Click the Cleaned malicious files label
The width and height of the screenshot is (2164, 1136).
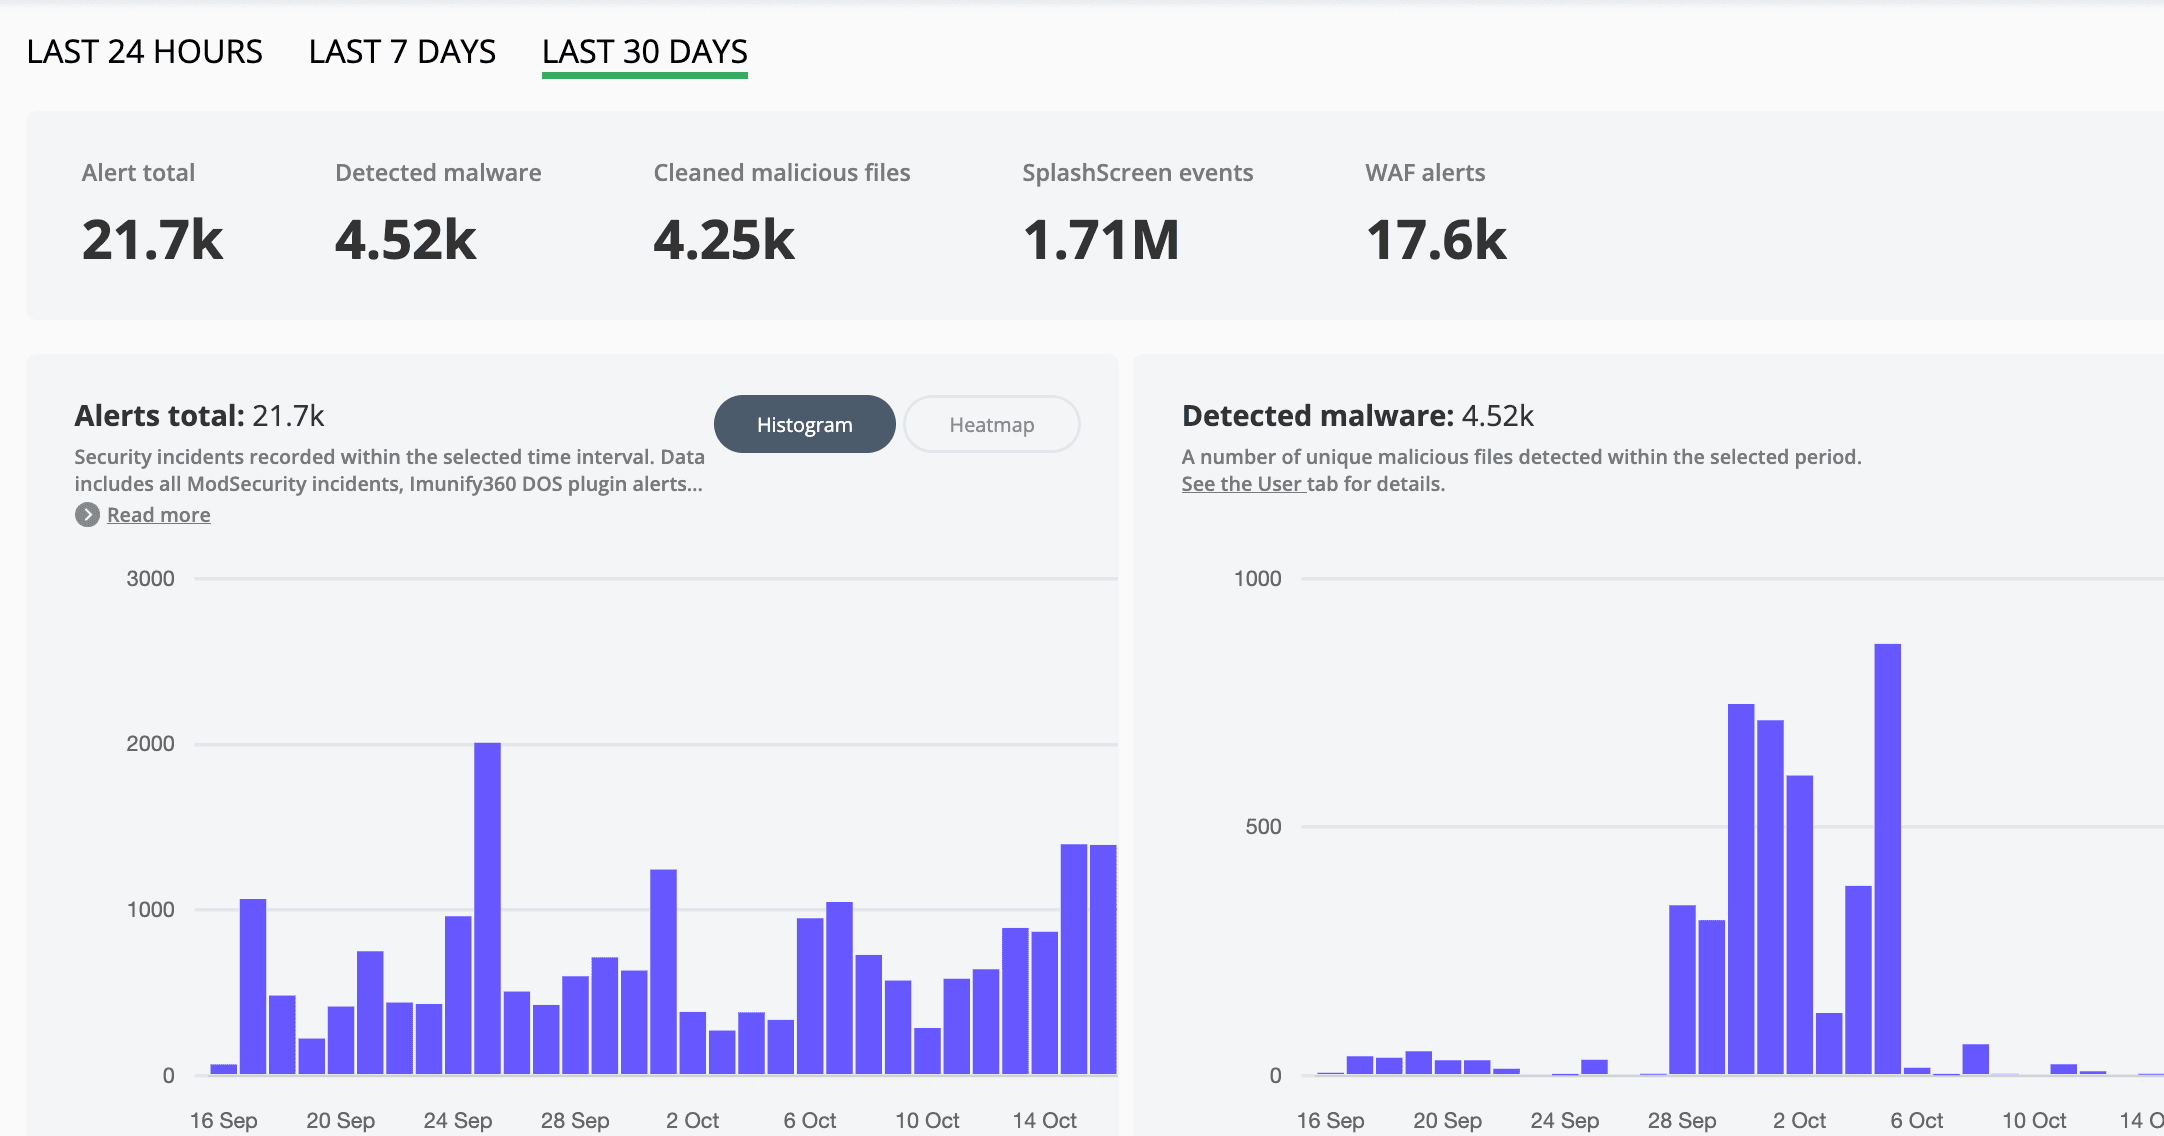[782, 173]
